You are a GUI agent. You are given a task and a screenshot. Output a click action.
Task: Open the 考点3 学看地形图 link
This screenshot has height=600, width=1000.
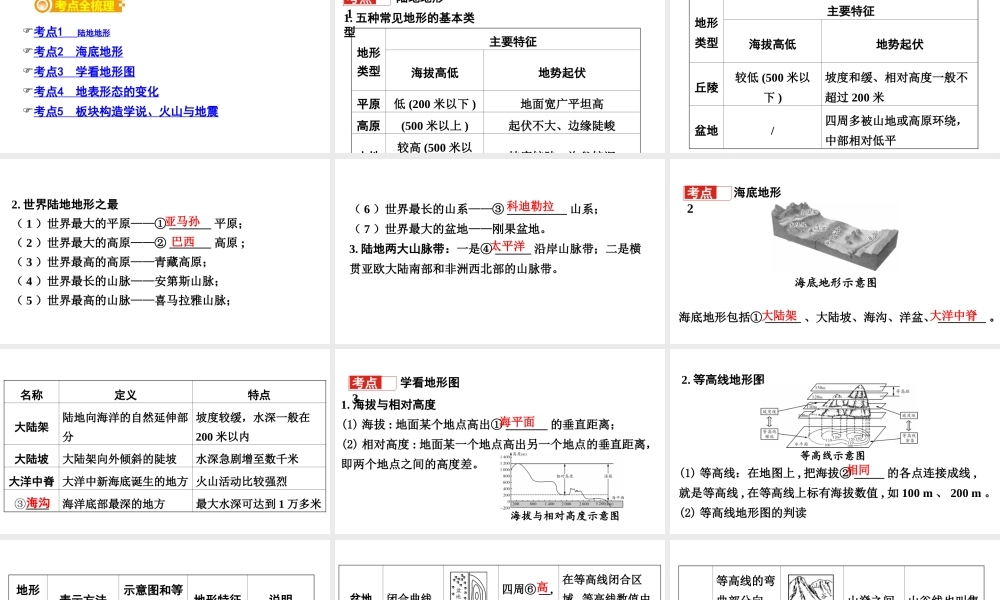point(84,71)
